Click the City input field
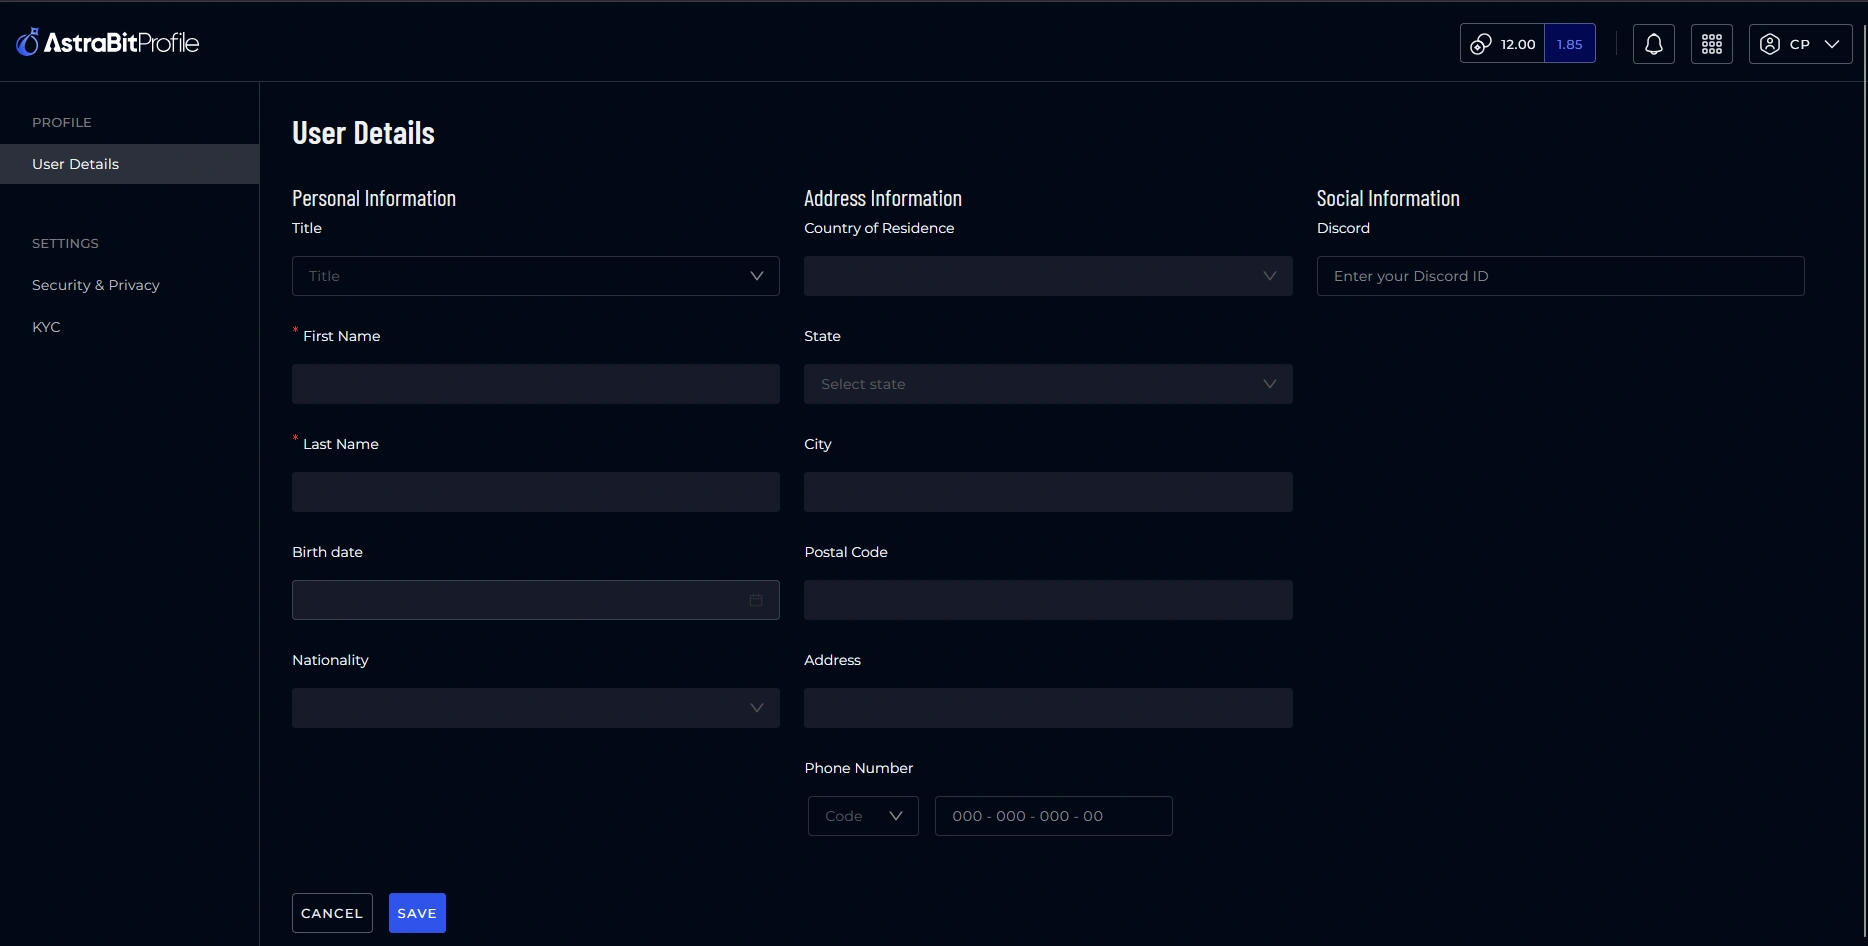 point(1048,492)
